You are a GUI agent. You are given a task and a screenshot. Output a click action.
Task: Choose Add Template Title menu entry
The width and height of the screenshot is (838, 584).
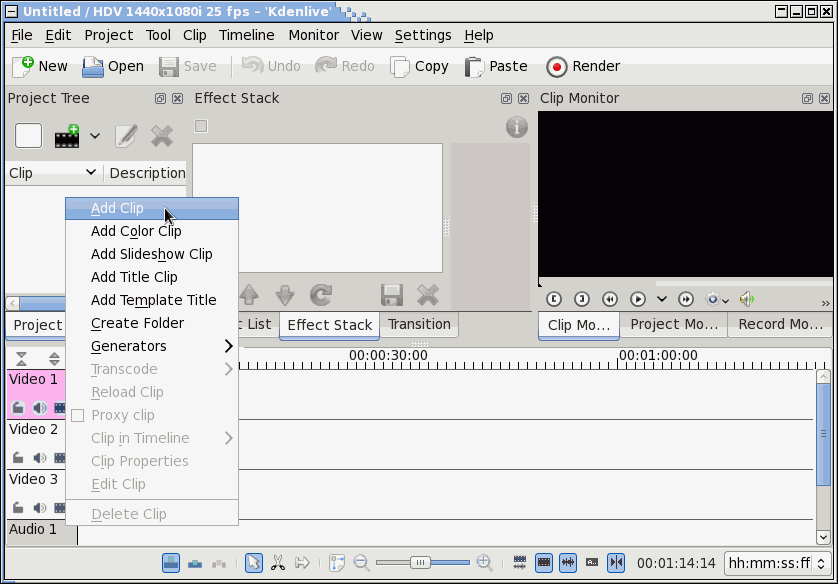click(x=152, y=300)
